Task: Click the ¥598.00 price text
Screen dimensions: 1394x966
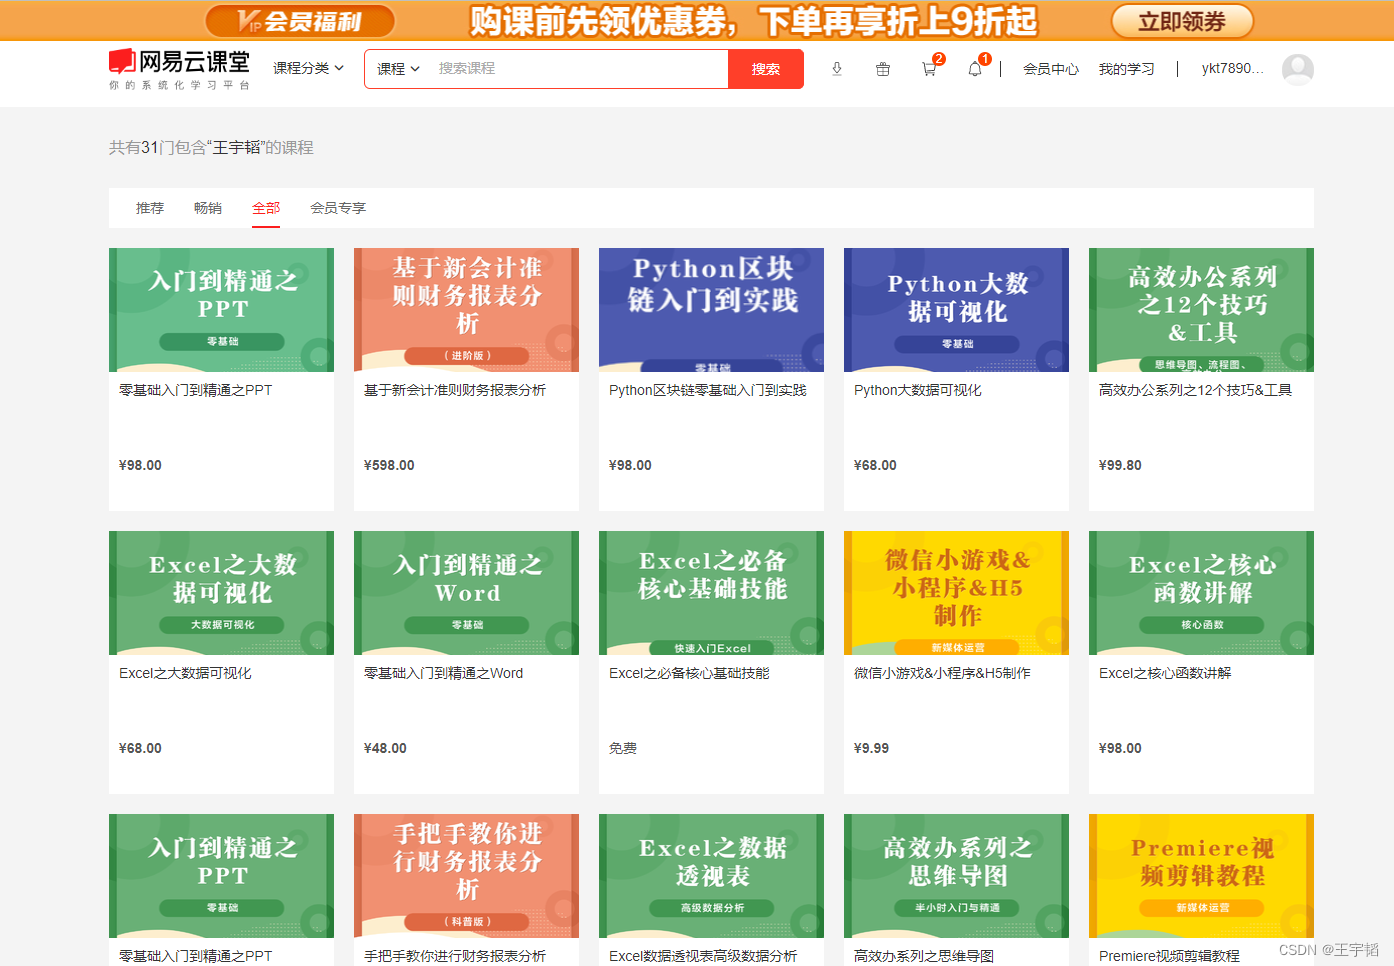Action: pyautogui.click(x=389, y=465)
